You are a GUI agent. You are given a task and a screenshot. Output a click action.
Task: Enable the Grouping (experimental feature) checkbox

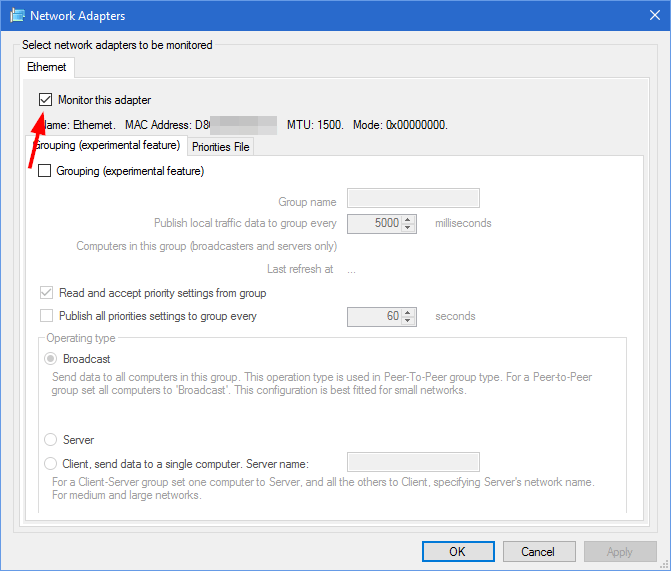pyautogui.click(x=45, y=171)
